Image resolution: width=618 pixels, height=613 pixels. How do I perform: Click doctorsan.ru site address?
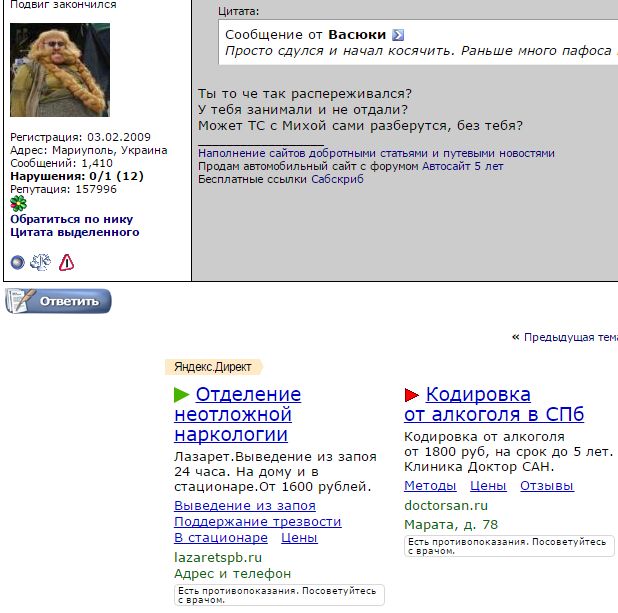click(446, 505)
